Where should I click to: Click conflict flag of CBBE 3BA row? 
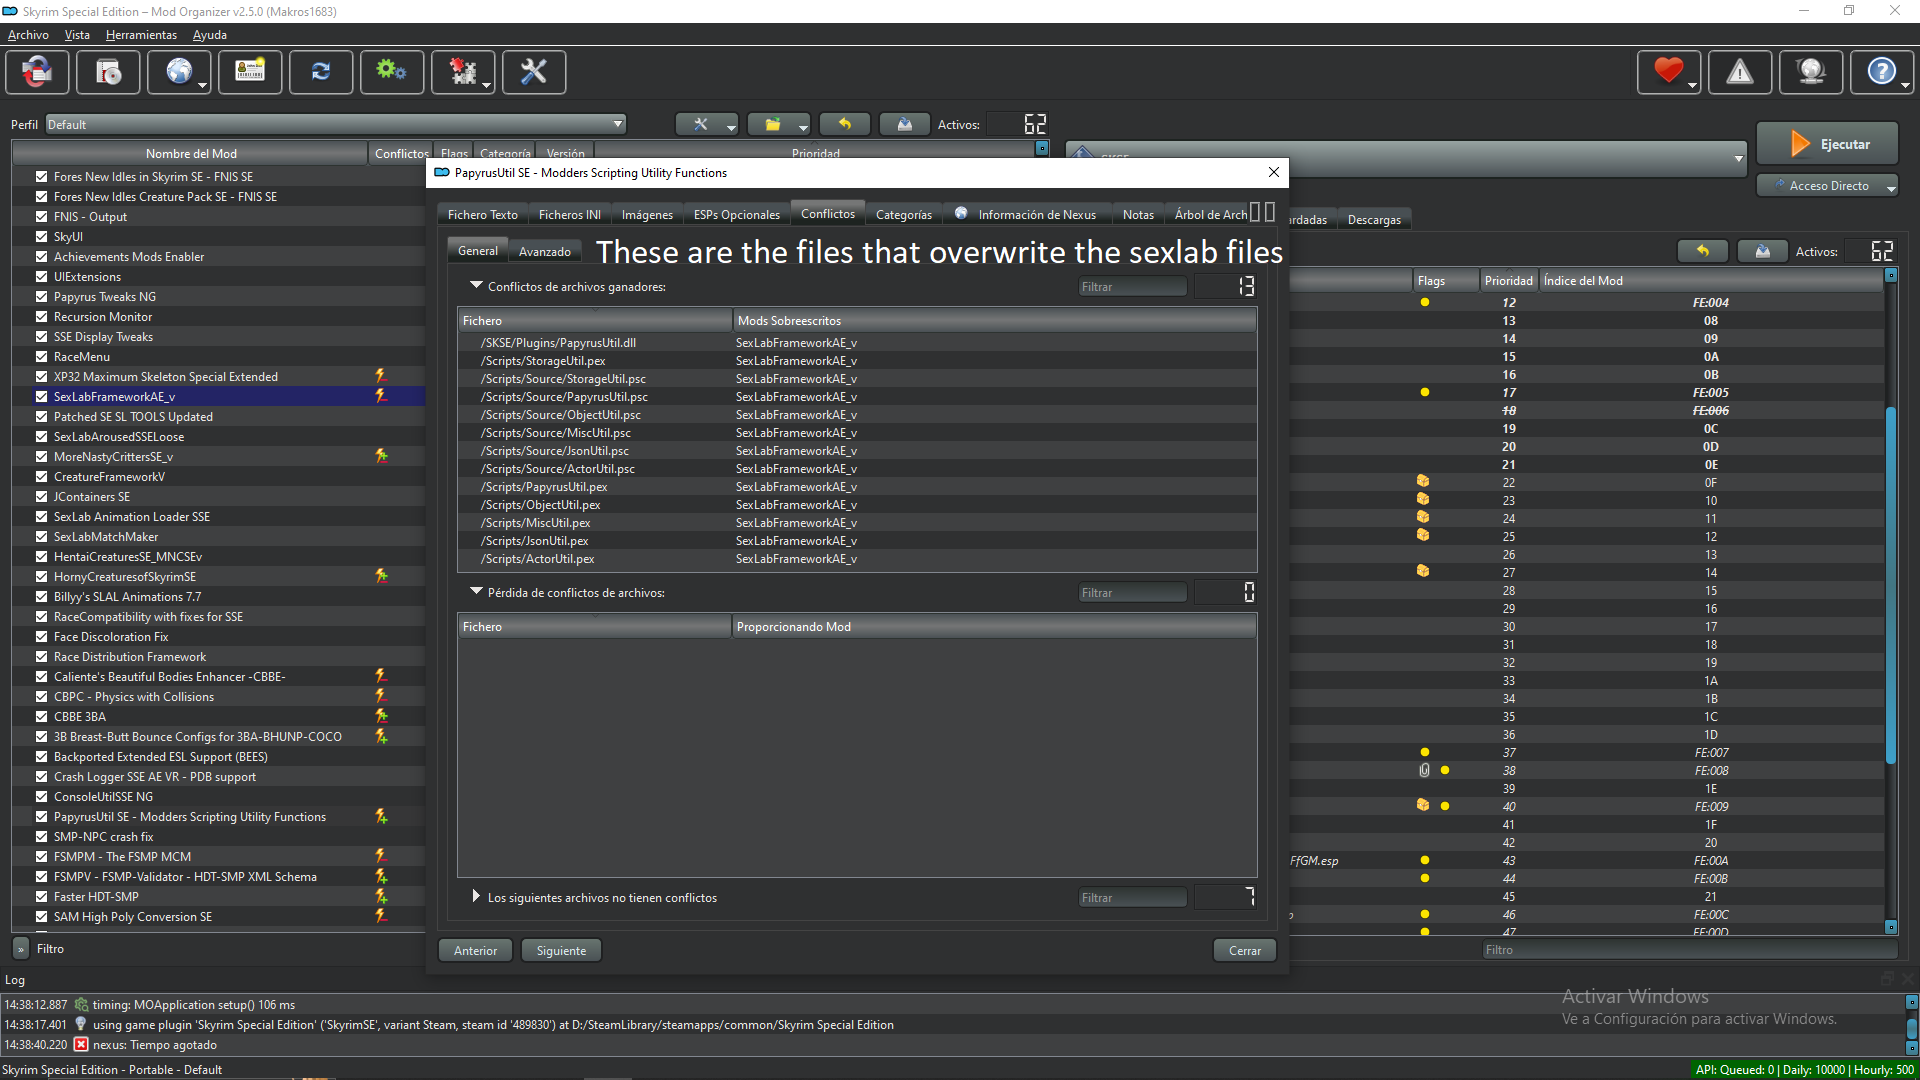[x=381, y=716]
